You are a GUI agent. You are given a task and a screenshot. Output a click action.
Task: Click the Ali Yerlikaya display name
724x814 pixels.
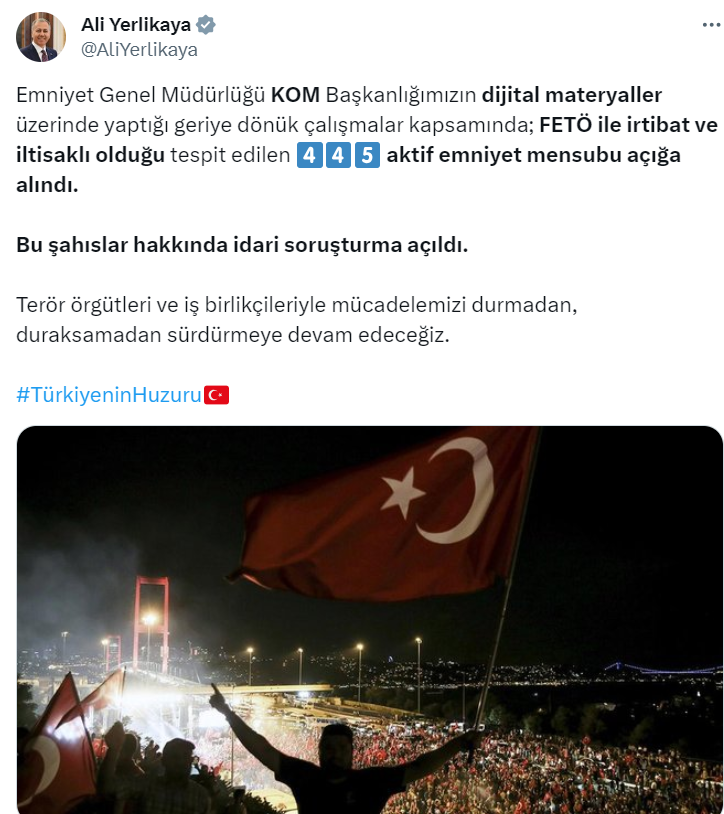tap(136, 24)
